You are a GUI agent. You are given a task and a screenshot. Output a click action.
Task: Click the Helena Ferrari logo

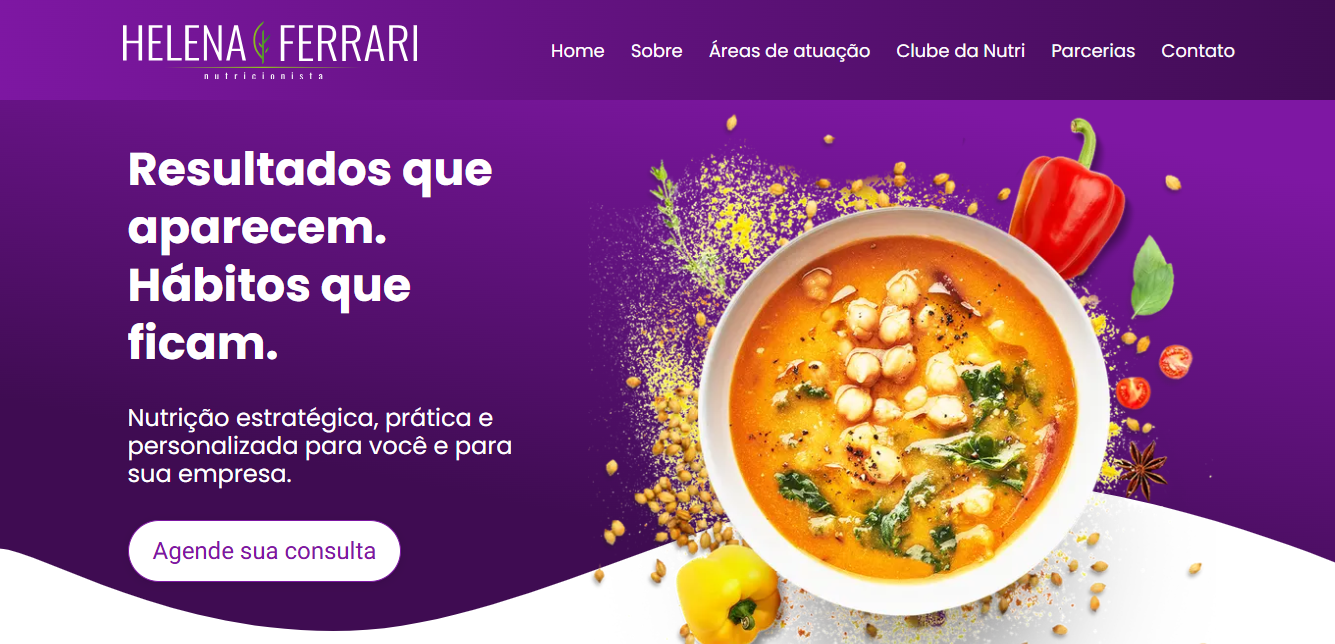click(x=270, y=50)
